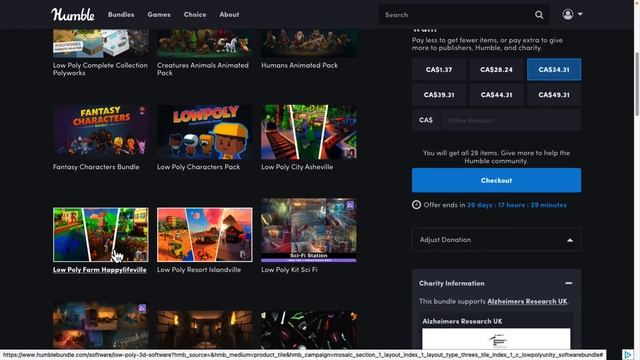Select the CA$1.37 price tier
Image resolution: width=640 pixels, height=360 pixels.
(x=439, y=69)
